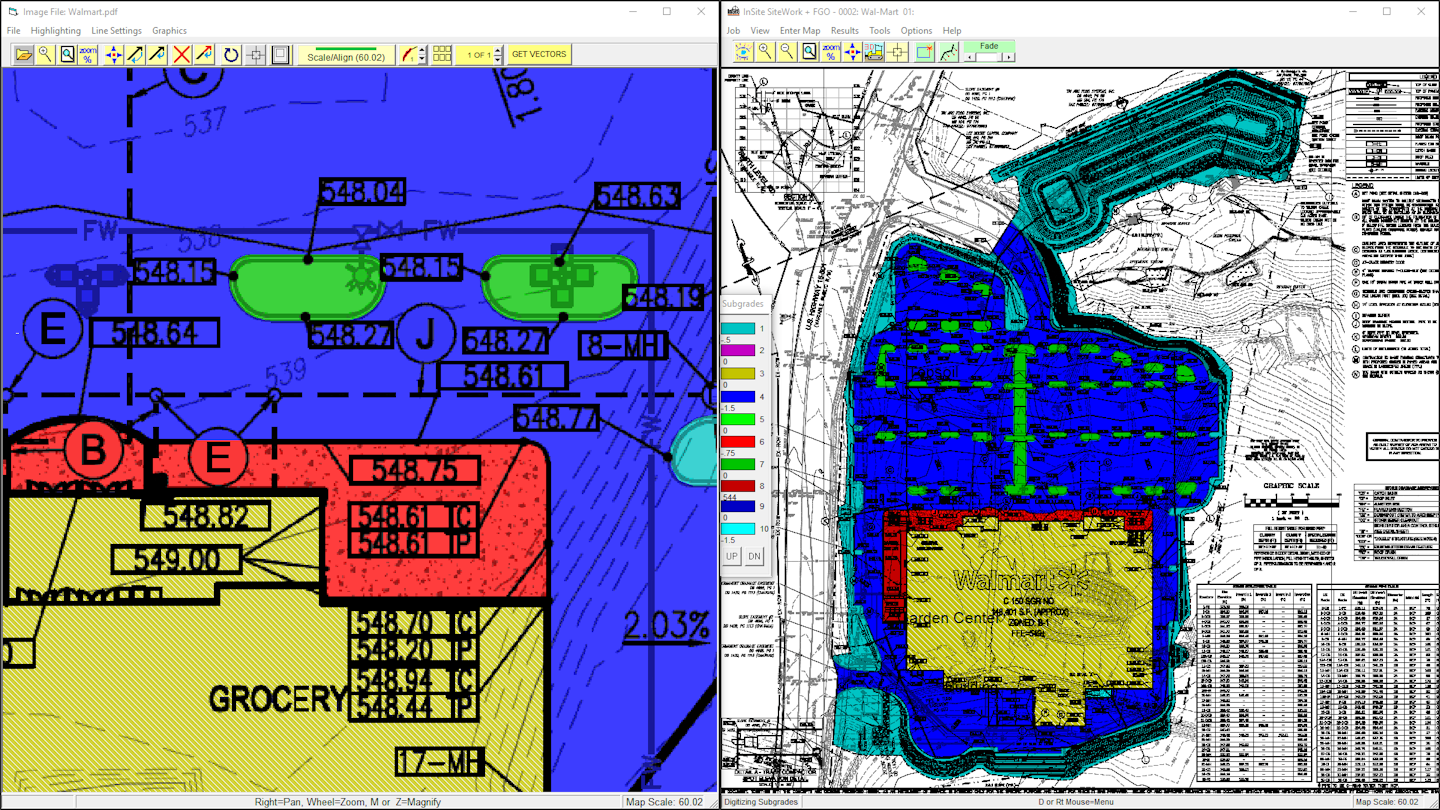Open the Tools menu
This screenshot has height=810, width=1440.
point(880,31)
